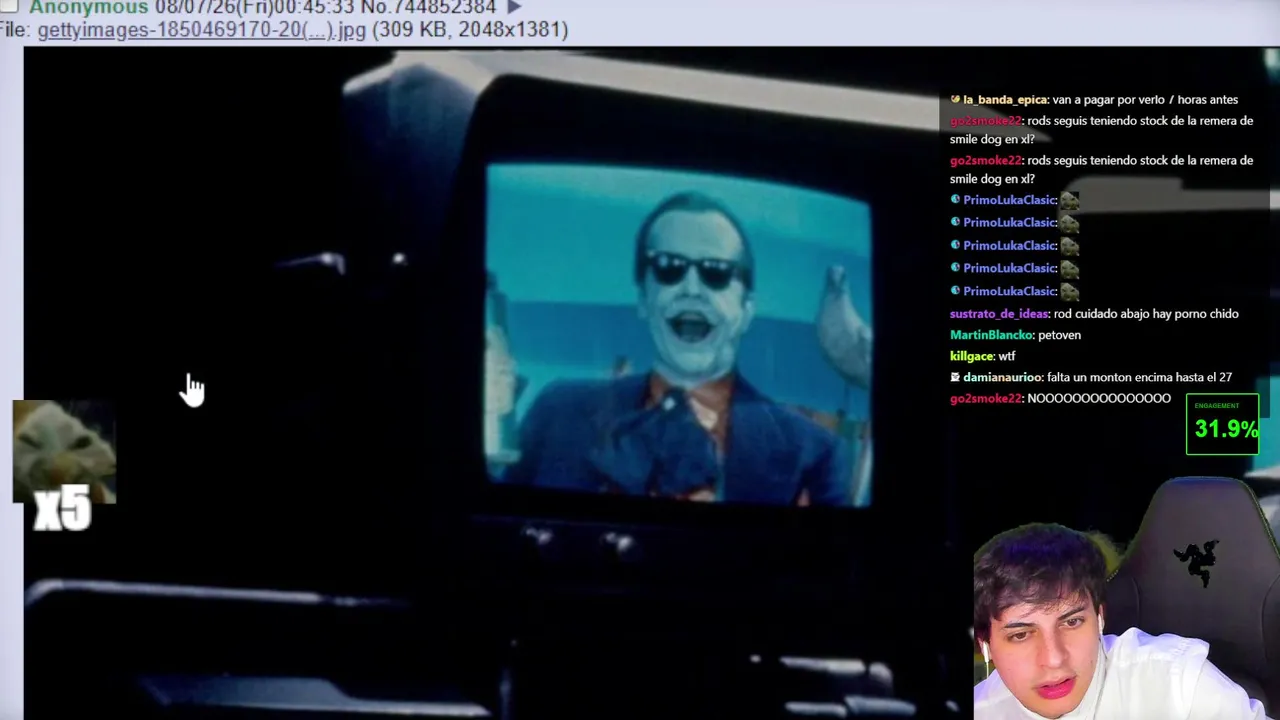
Task: Click chat text 'van a pagar por verlo'
Action: pyautogui.click(x=1109, y=100)
